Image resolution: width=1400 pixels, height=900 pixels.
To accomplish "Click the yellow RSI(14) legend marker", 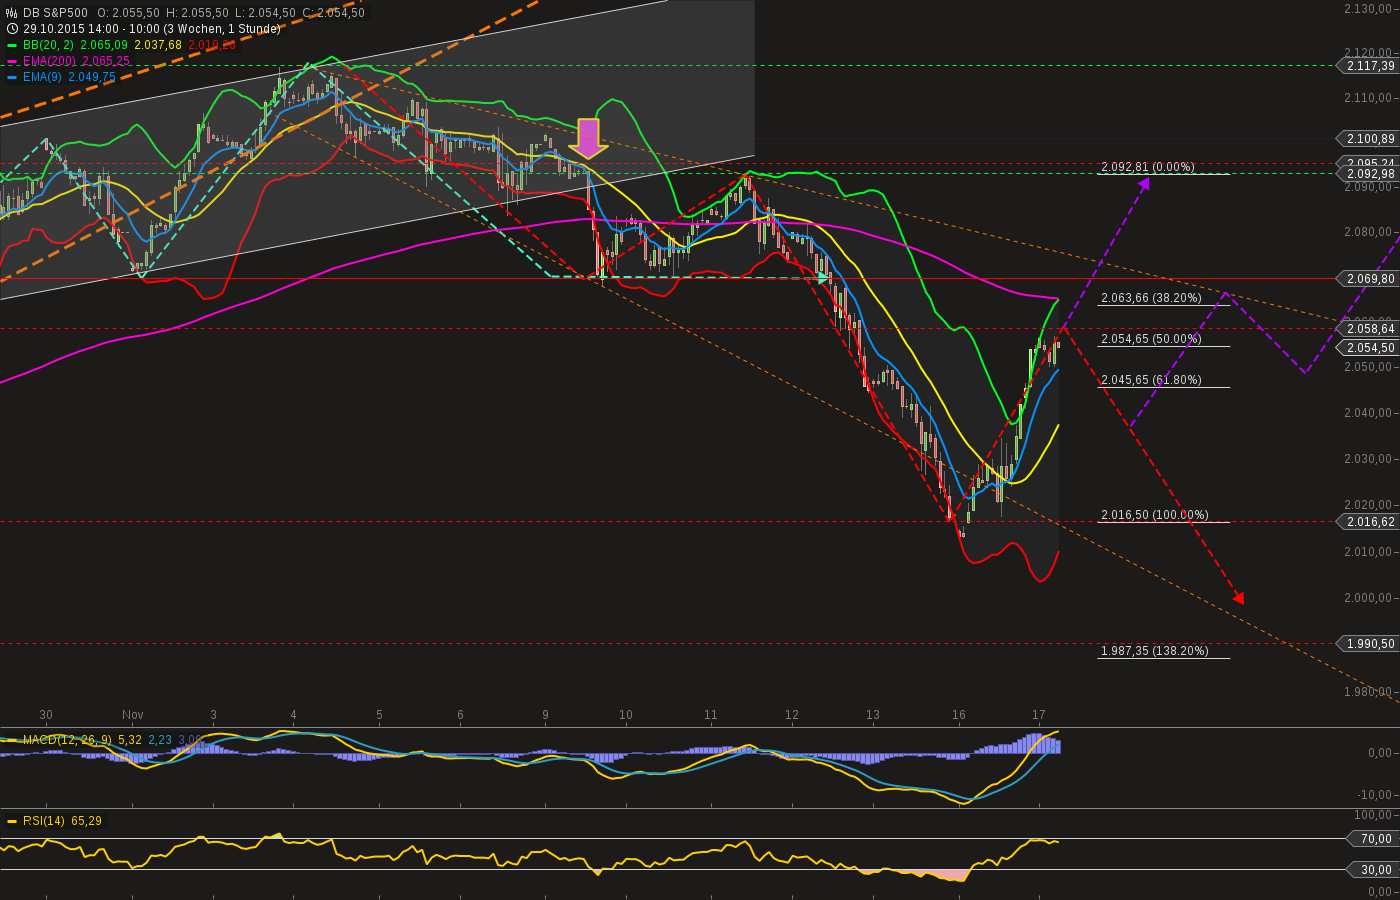I will [x=12, y=821].
